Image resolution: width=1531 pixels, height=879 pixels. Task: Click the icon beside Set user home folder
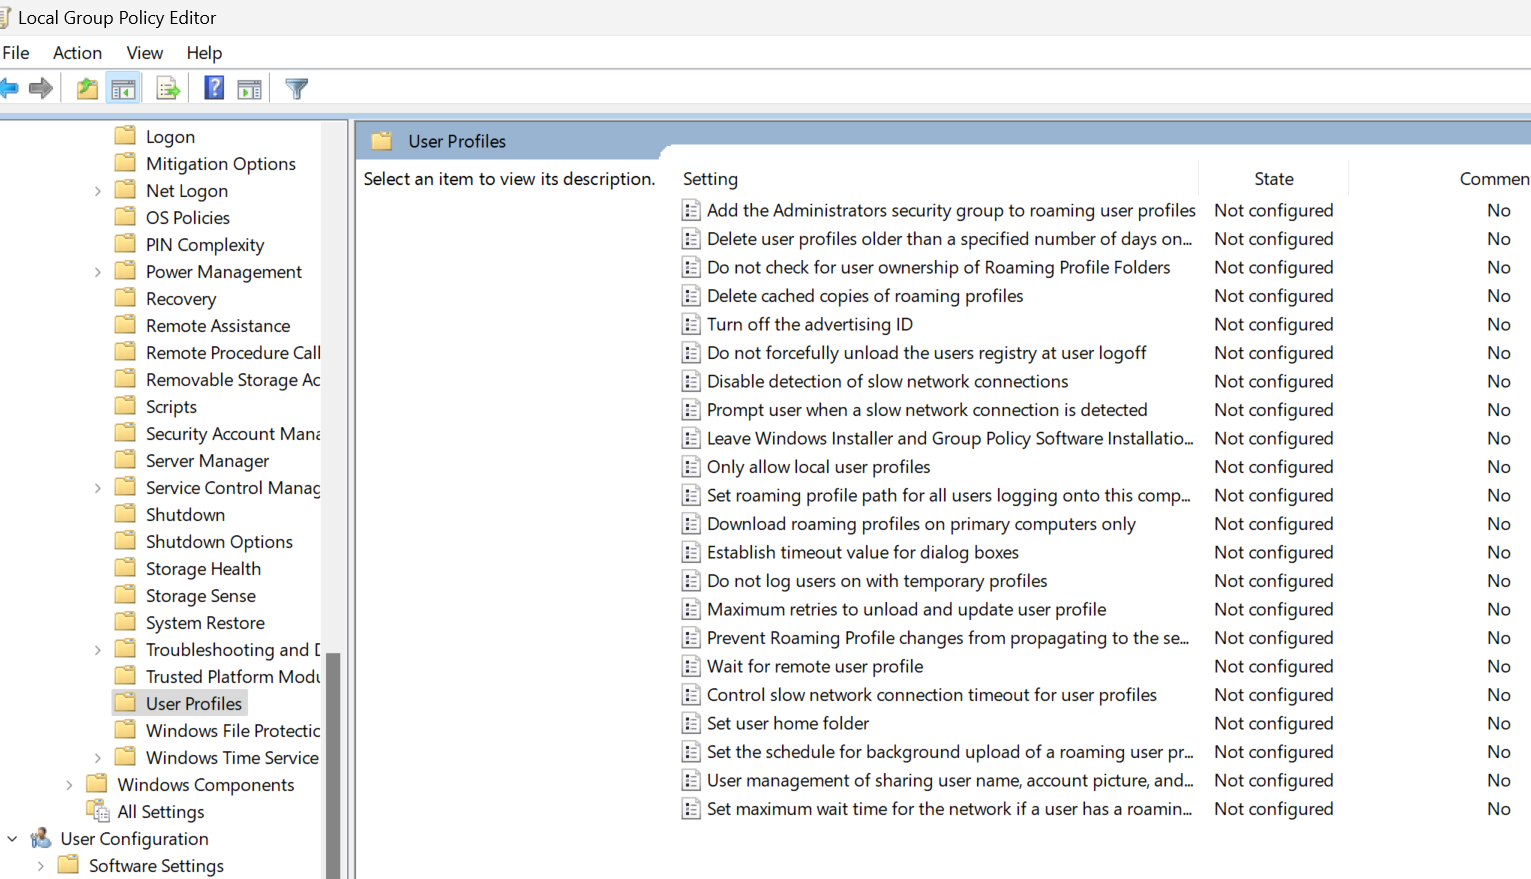tap(691, 723)
